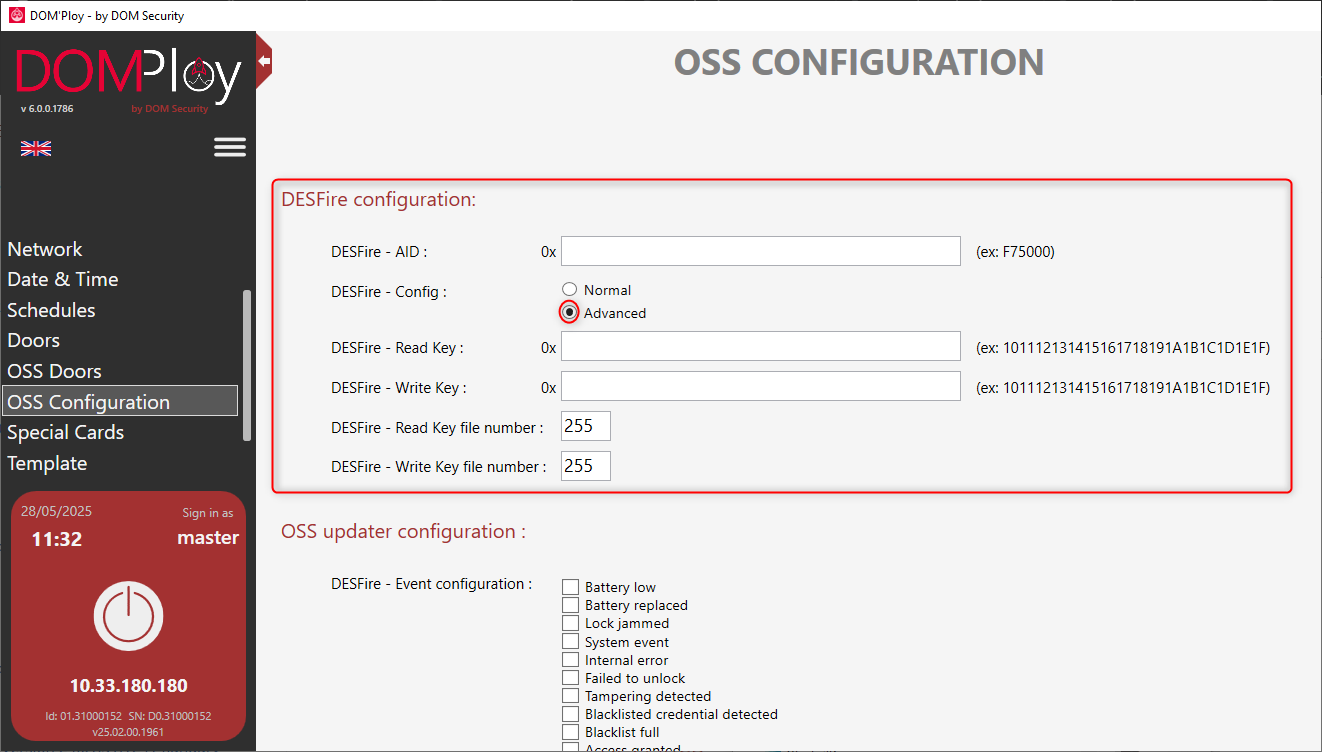Toggle the System event checkbox
Screen dimensions: 1322x752
[x=571, y=642]
